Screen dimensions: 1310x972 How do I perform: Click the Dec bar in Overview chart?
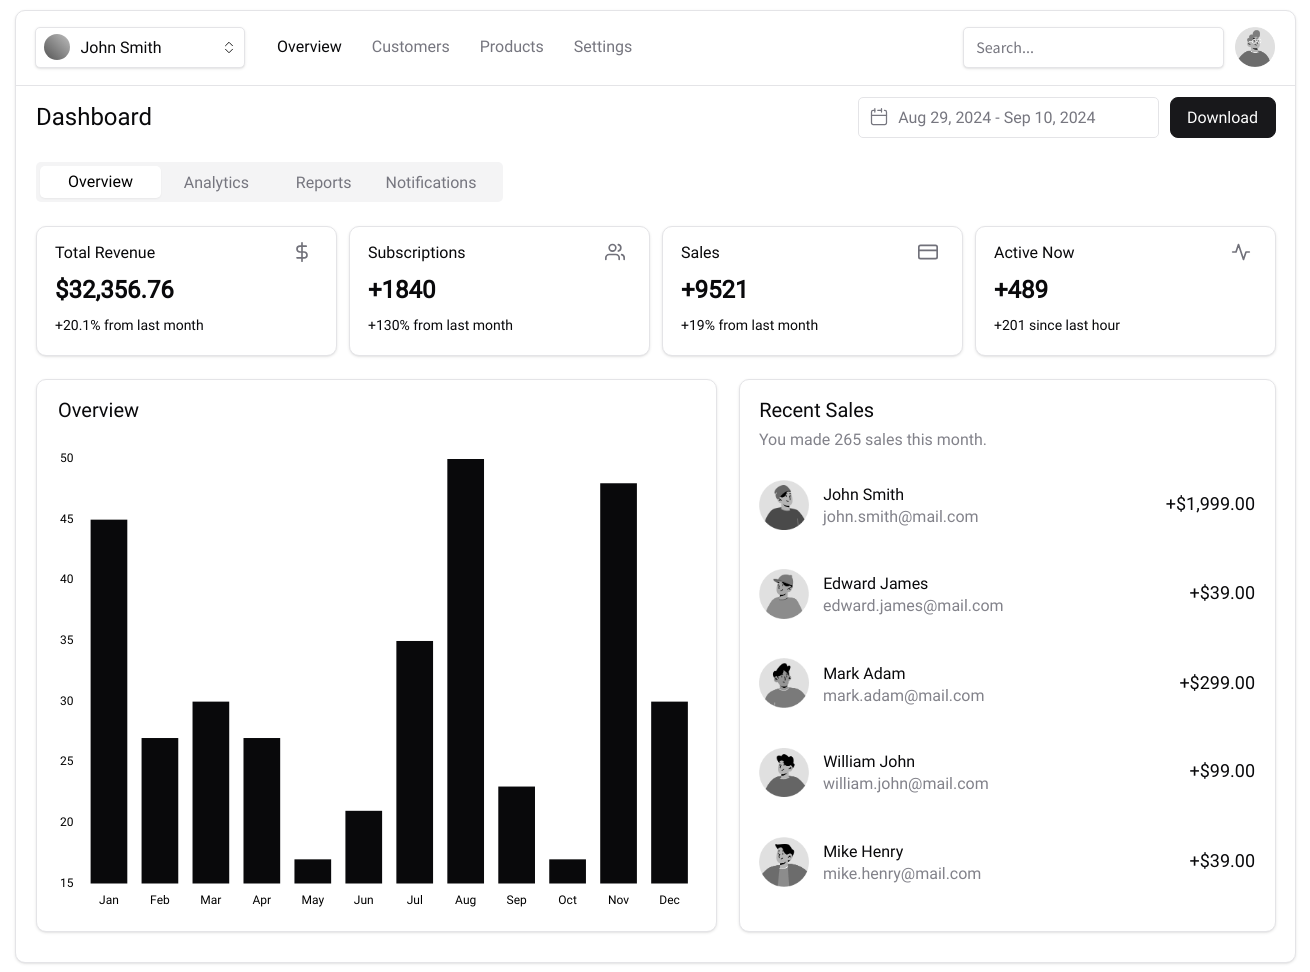pos(669,792)
